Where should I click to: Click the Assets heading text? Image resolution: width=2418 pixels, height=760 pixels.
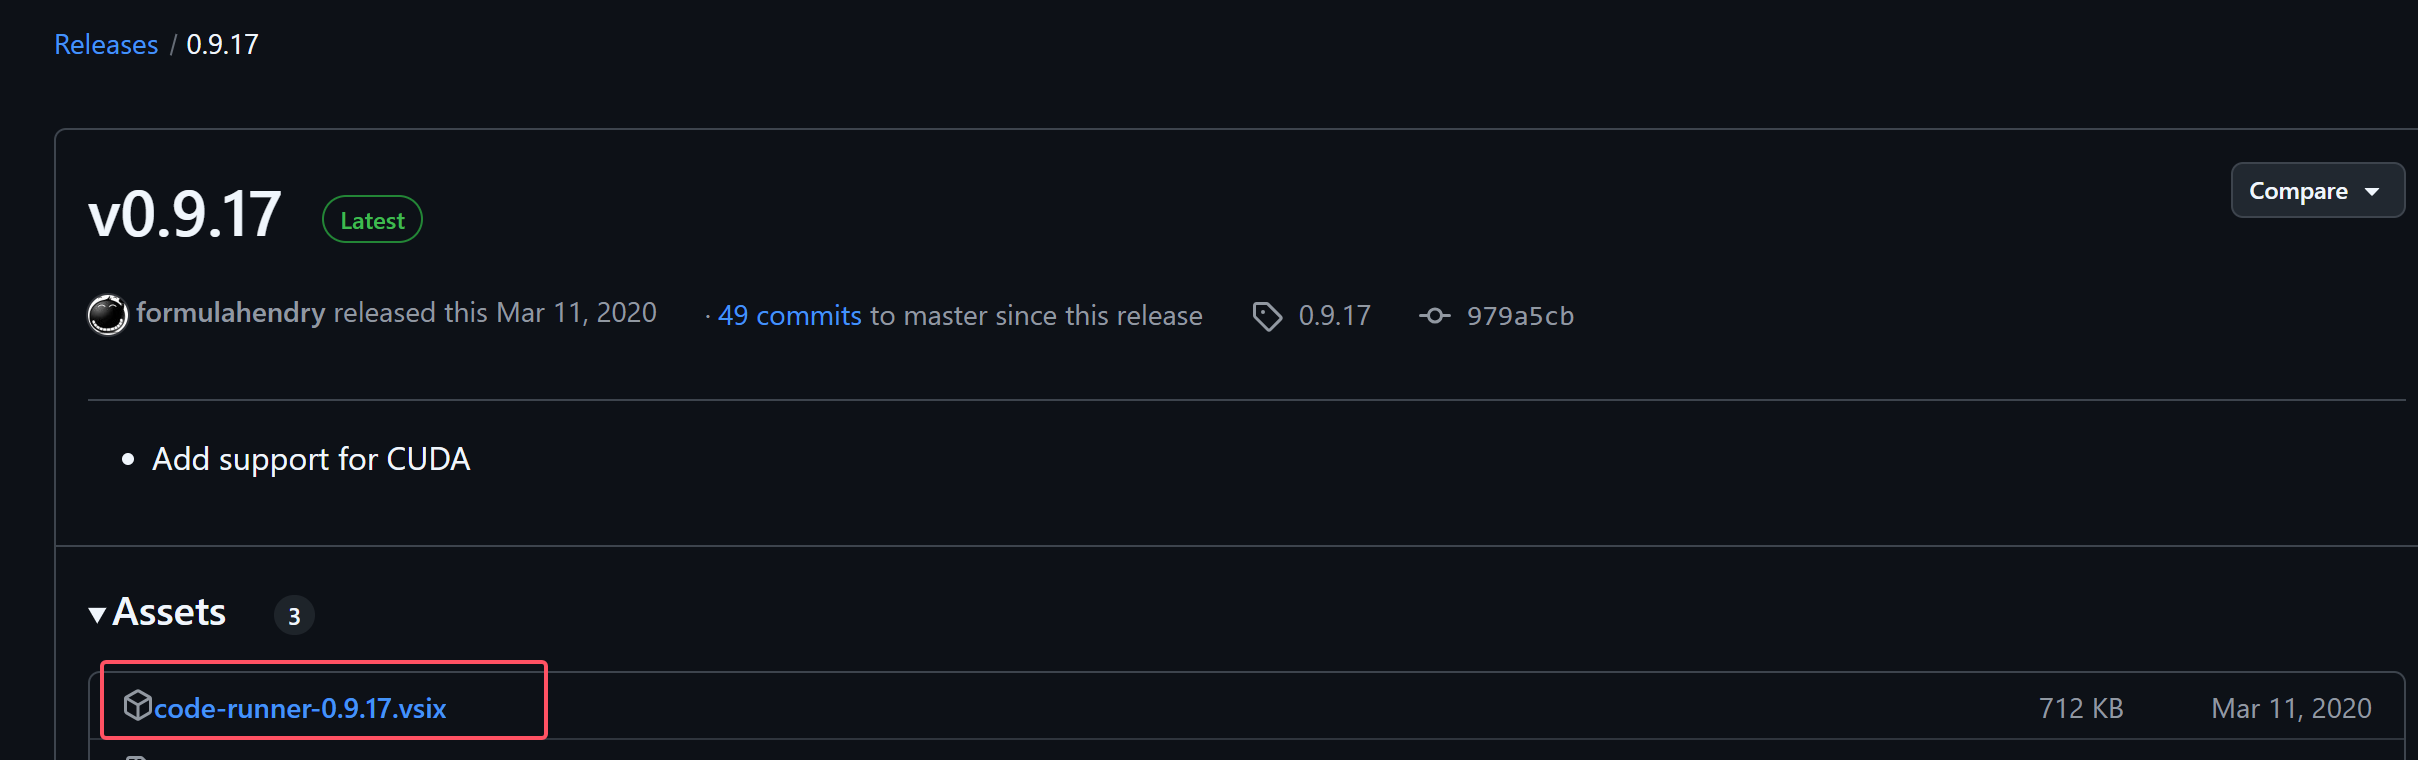pos(169,612)
